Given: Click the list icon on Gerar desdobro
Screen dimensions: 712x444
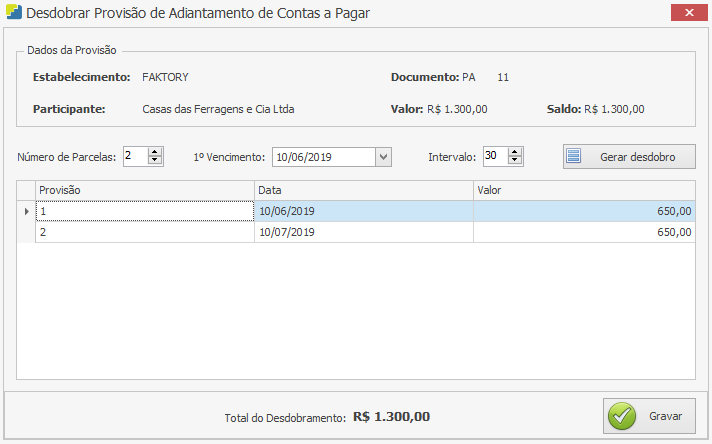Looking at the screenshot, I should pos(574,157).
